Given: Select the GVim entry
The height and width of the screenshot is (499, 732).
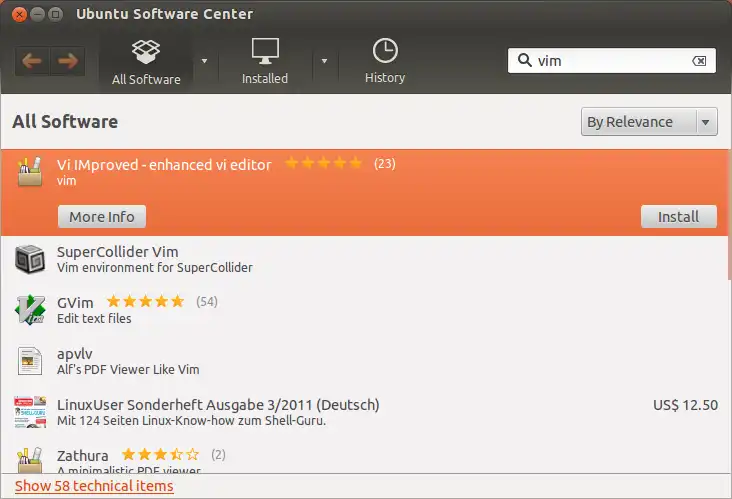Looking at the screenshot, I should click(x=364, y=310).
